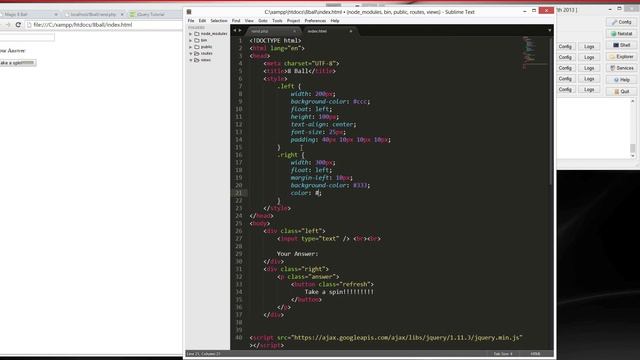The height and width of the screenshot is (360, 640).
Task: Open Explorer from XAMPP control panel
Action: click(621, 57)
